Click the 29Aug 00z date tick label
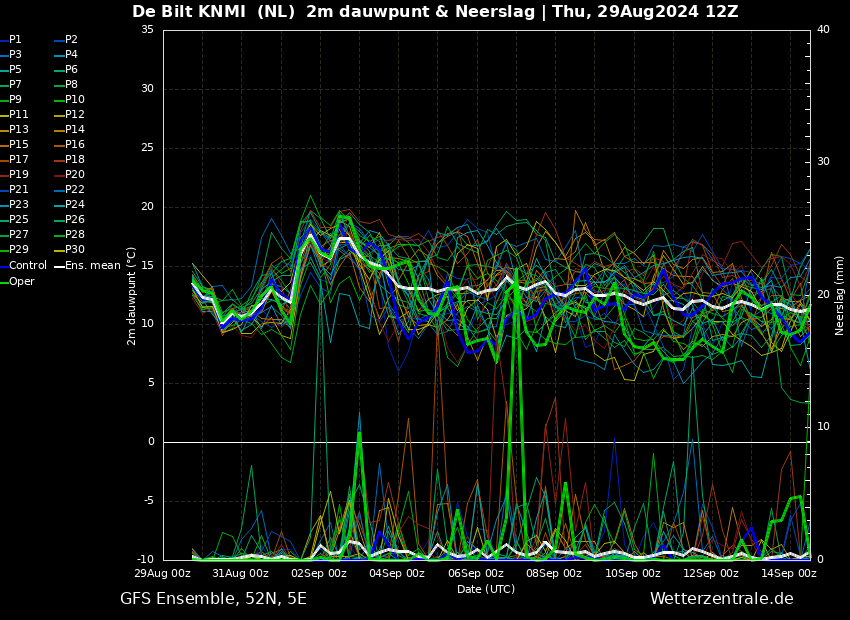Image resolution: width=850 pixels, height=620 pixels. pos(163,573)
